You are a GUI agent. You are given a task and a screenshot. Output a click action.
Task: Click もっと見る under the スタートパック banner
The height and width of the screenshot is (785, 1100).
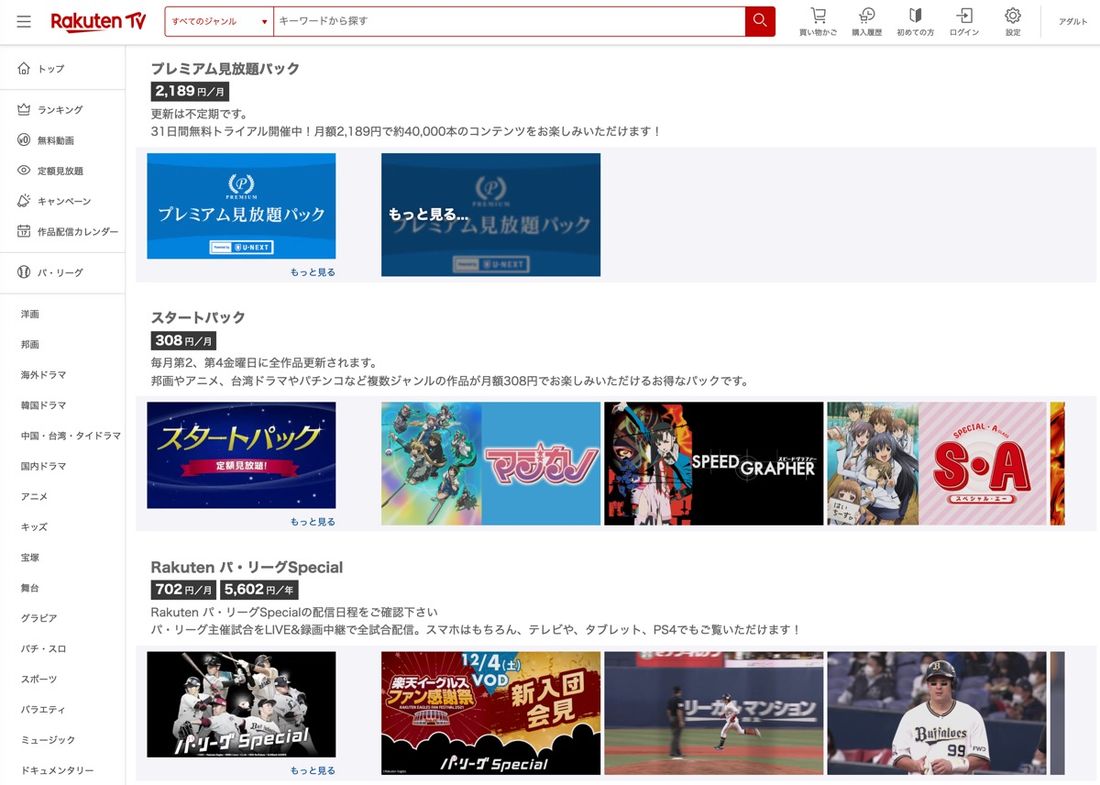[x=313, y=522]
